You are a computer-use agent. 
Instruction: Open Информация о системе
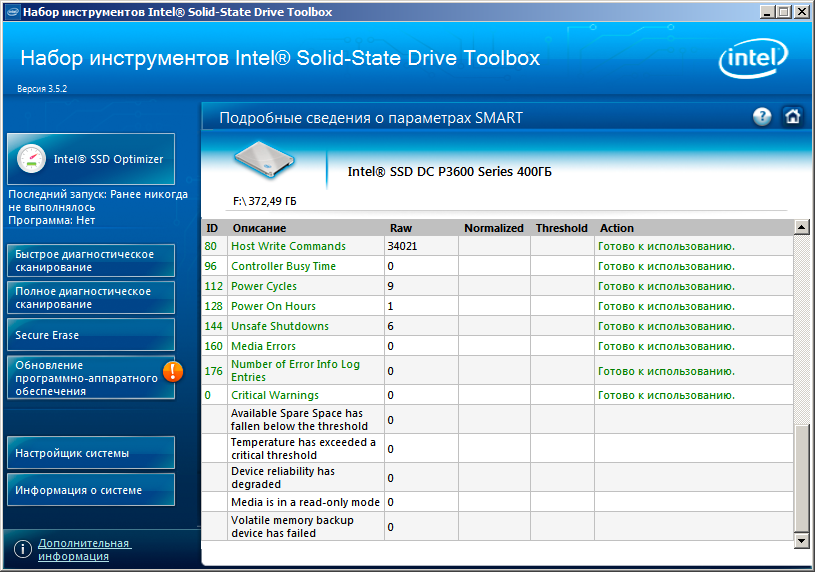tap(91, 490)
